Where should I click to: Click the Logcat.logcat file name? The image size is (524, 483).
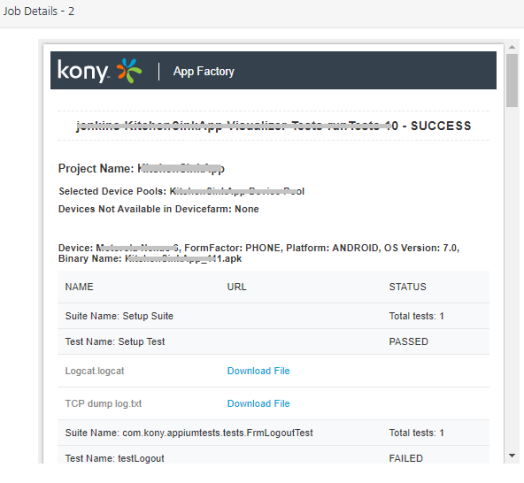(95, 371)
